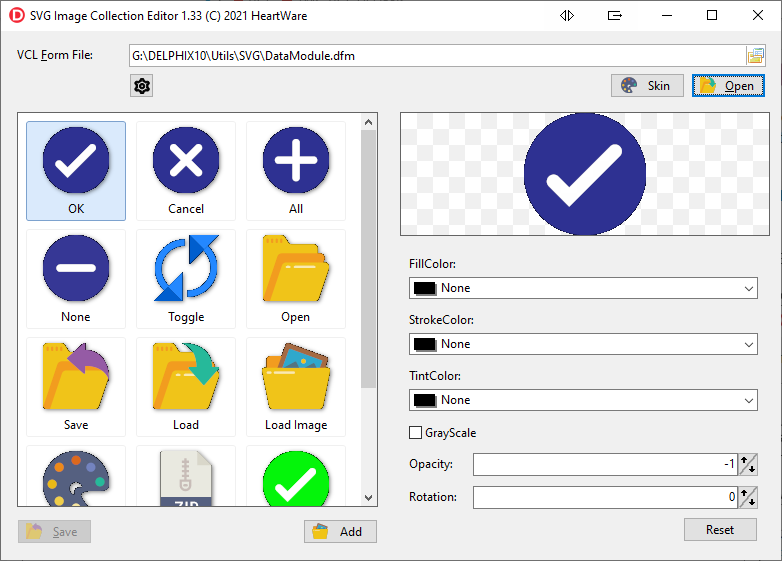Click the VCL Form File path field
Screen dimensions: 782x561
tap(435, 56)
